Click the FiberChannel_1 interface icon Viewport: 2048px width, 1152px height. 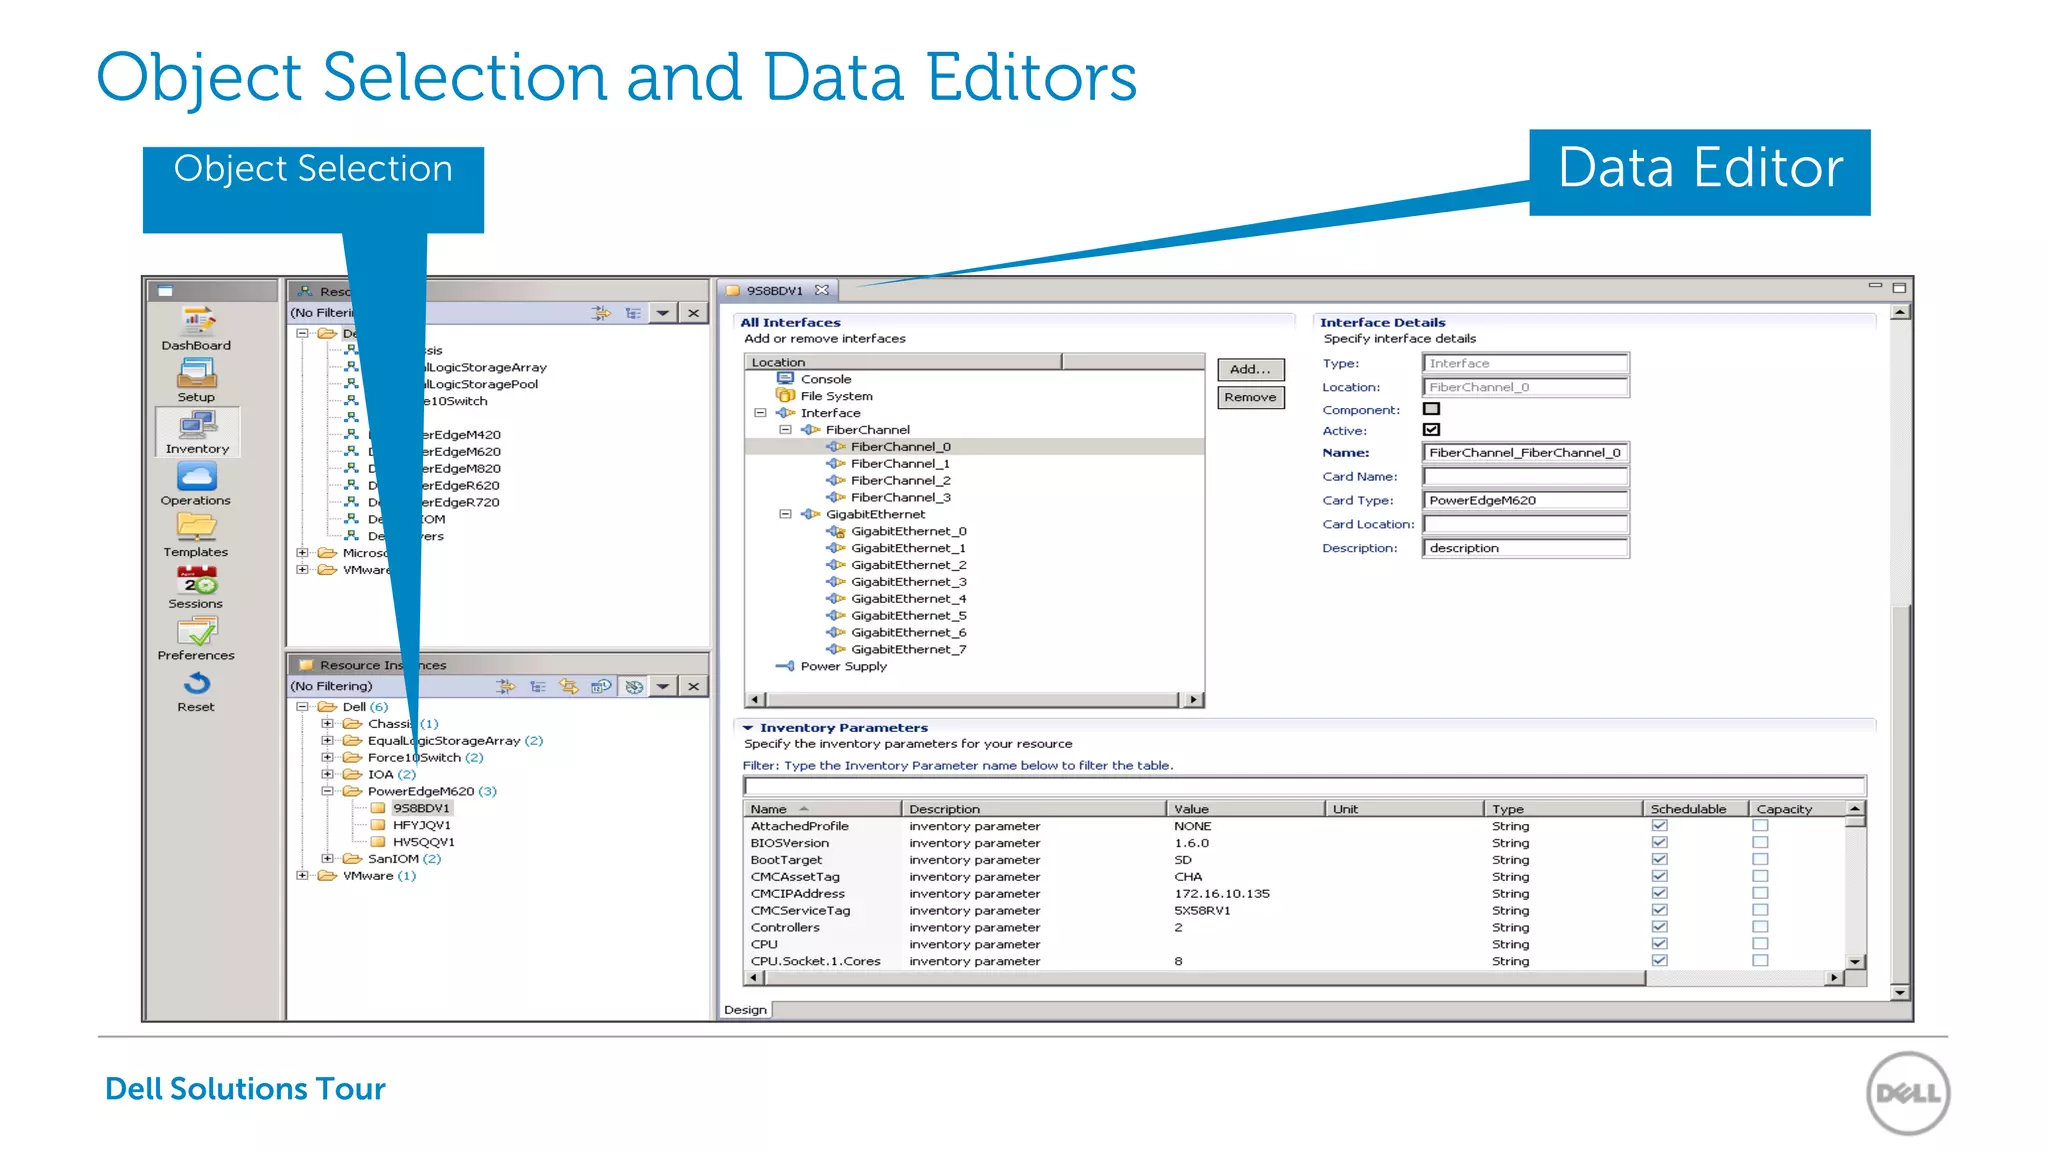coord(836,464)
